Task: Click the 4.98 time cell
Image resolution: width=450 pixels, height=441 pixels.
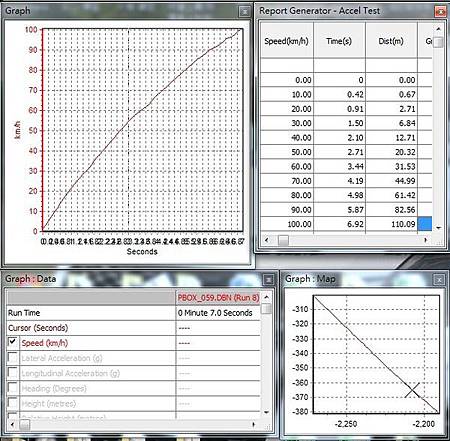Action: click(339, 195)
